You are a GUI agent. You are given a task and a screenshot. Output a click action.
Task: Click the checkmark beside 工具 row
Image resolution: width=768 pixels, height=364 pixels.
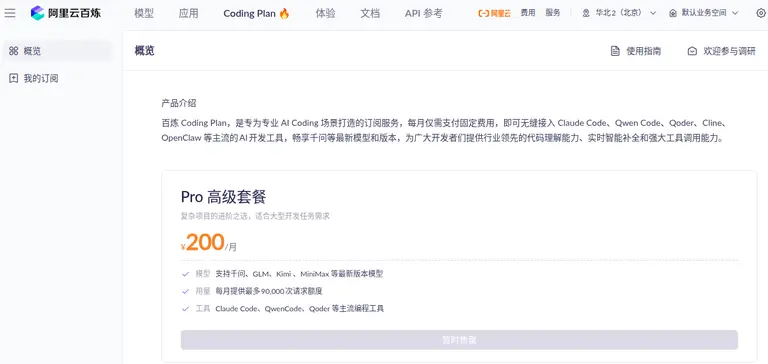click(185, 309)
